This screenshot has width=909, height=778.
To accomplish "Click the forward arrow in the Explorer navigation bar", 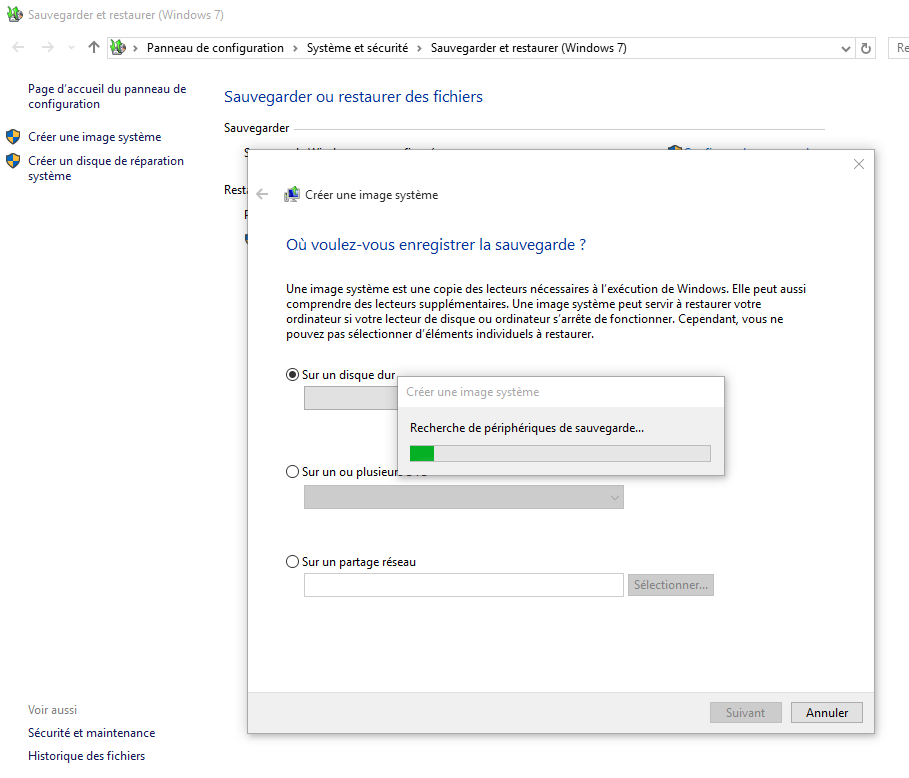I will click(47, 48).
